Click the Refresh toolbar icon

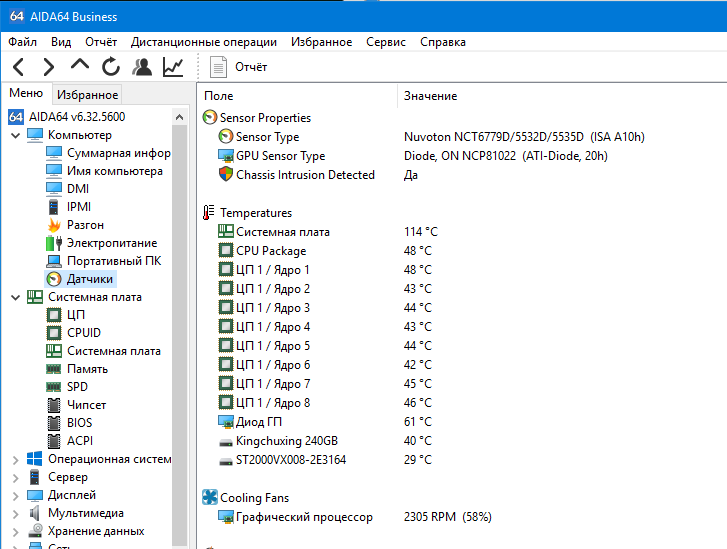click(x=111, y=67)
